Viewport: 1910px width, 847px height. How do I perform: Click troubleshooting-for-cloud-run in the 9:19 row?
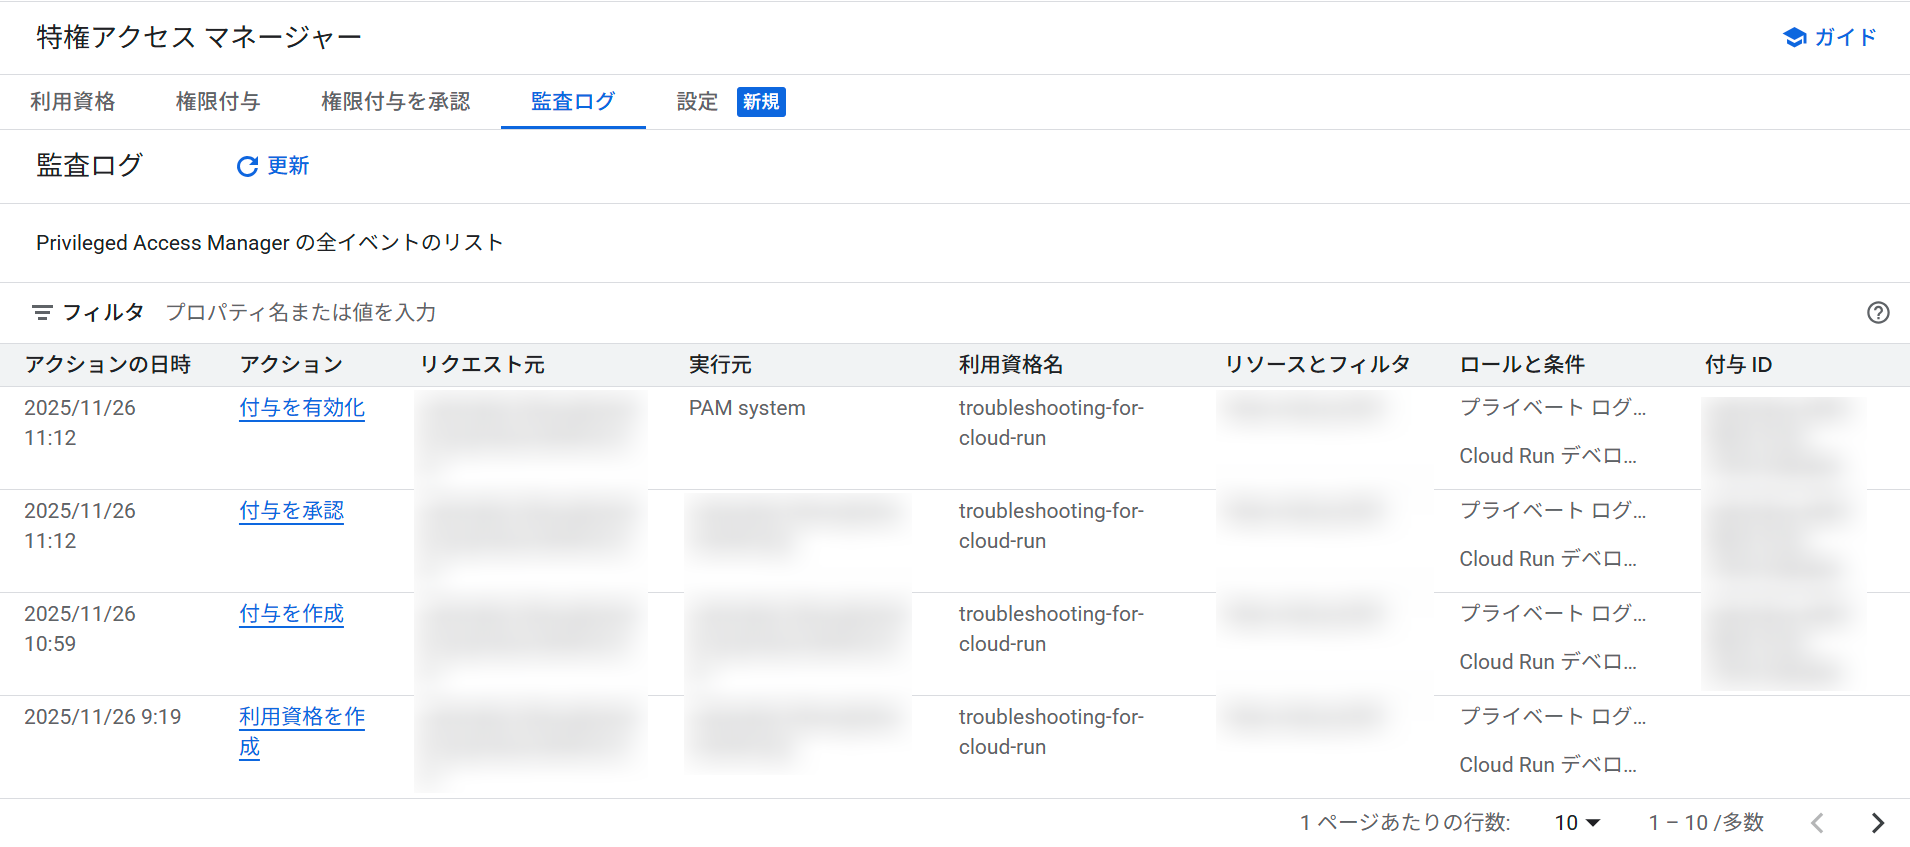[1051, 732]
